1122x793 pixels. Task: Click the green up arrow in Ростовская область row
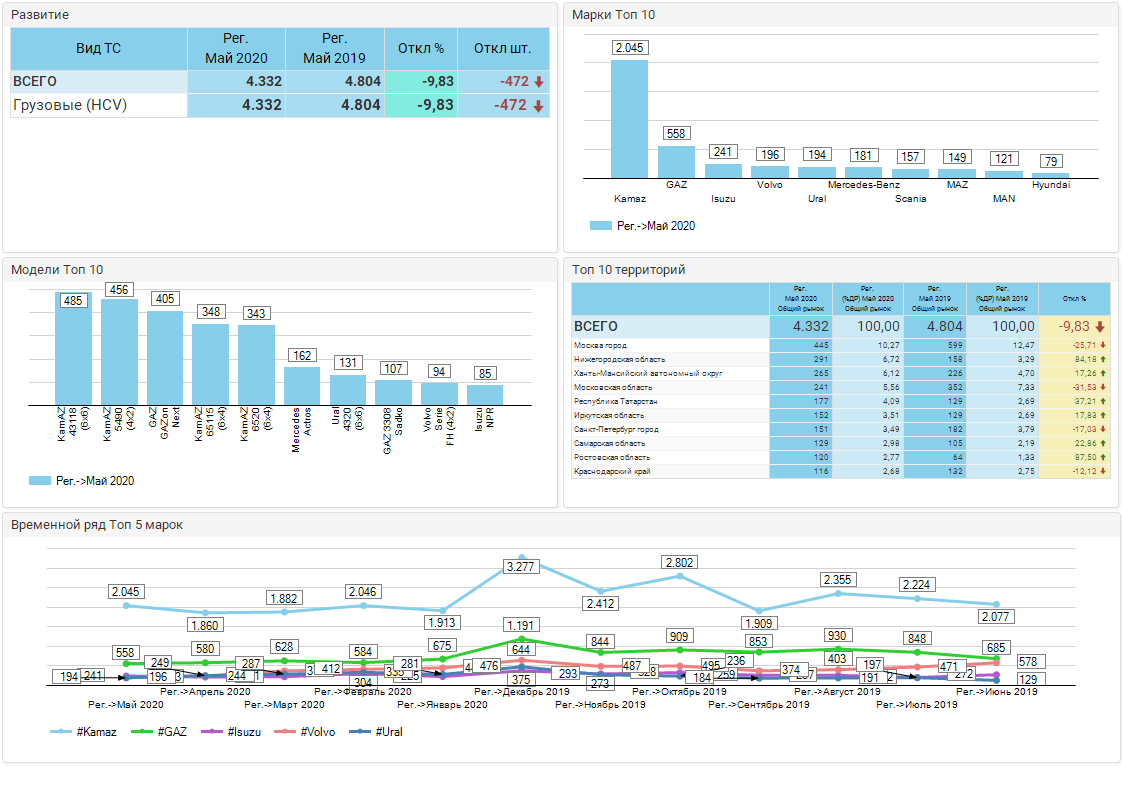pos(1103,457)
